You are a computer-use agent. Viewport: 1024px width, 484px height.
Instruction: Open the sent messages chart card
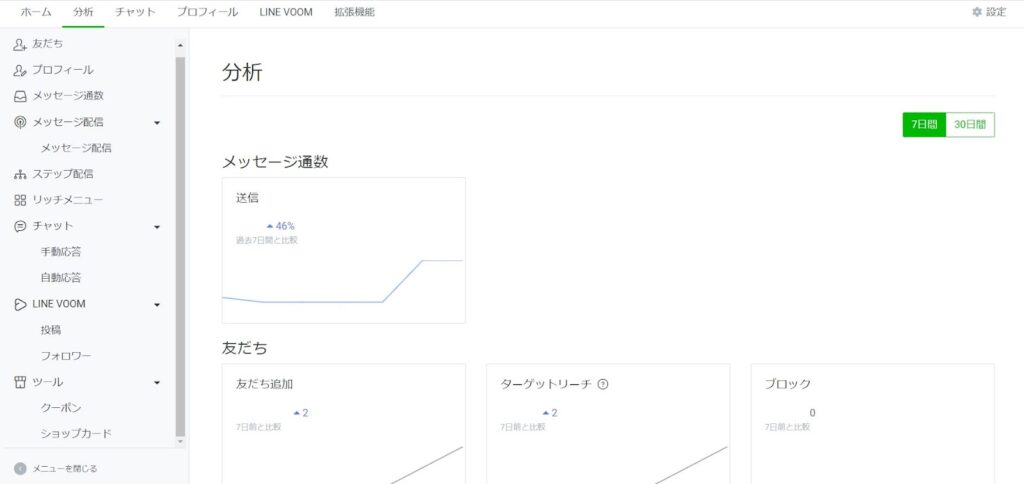click(x=343, y=250)
